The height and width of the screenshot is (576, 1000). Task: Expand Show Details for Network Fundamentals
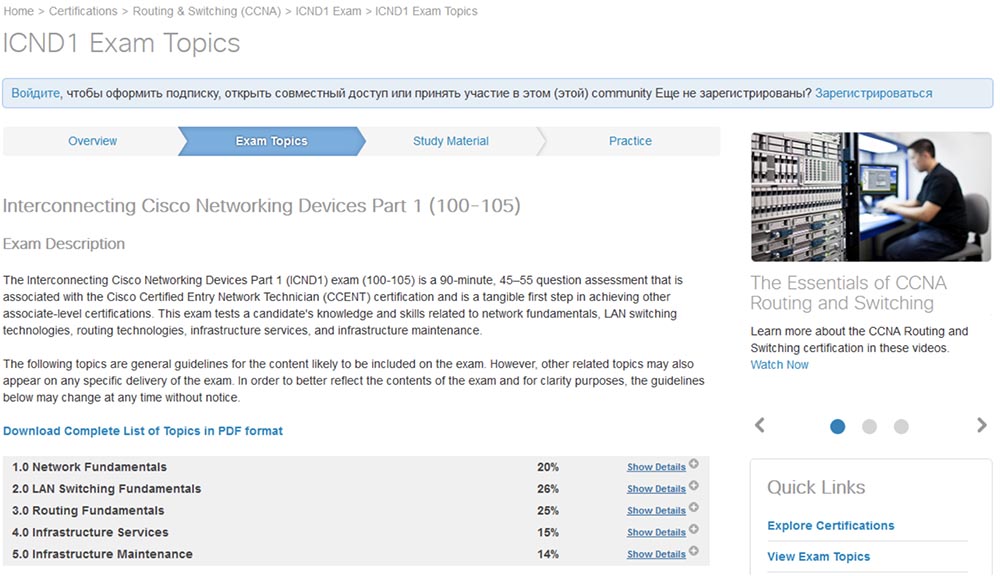[x=656, y=467]
